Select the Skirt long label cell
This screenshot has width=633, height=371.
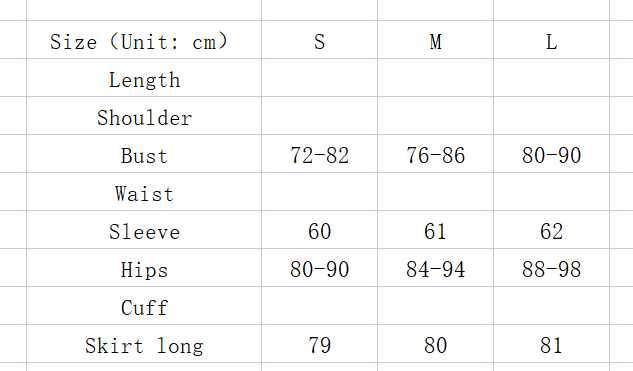(x=144, y=343)
